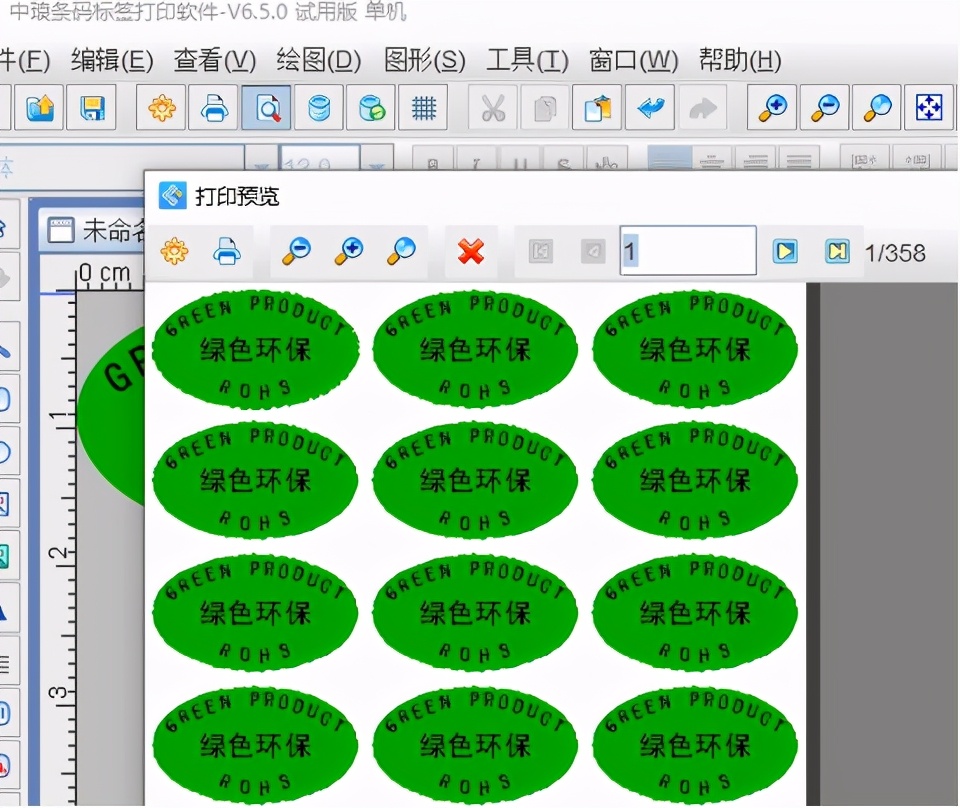The width and height of the screenshot is (960, 808).
Task: Open the 绘图(D) menu
Action: click(x=316, y=61)
